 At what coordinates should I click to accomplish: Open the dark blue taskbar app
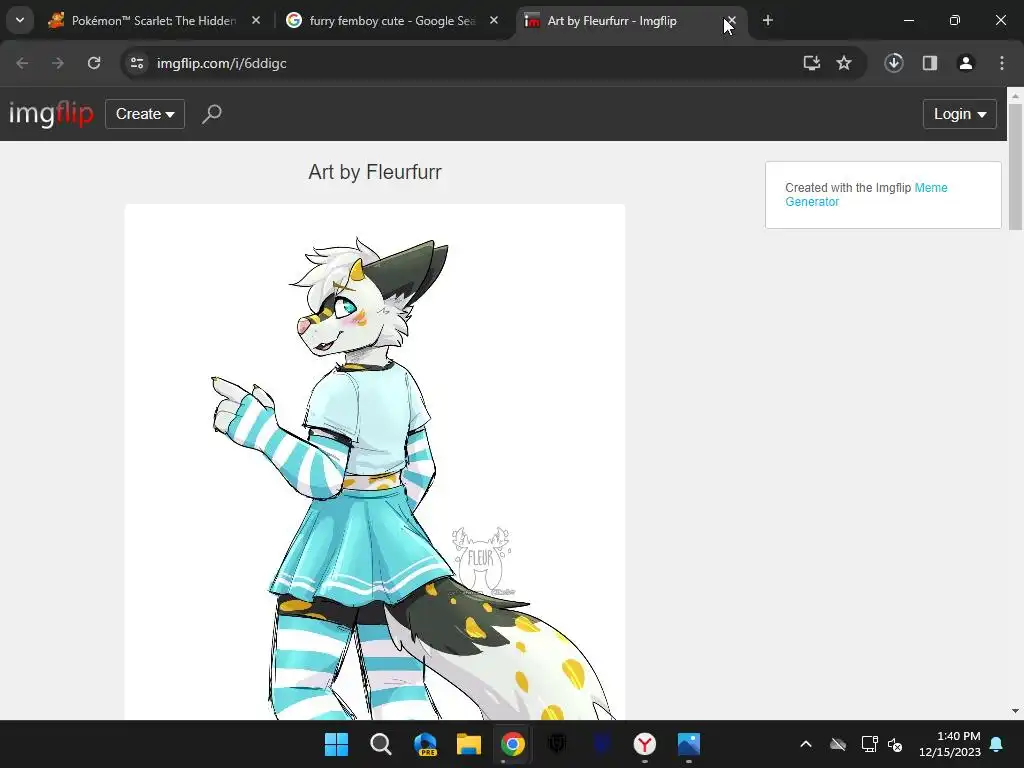pos(601,744)
